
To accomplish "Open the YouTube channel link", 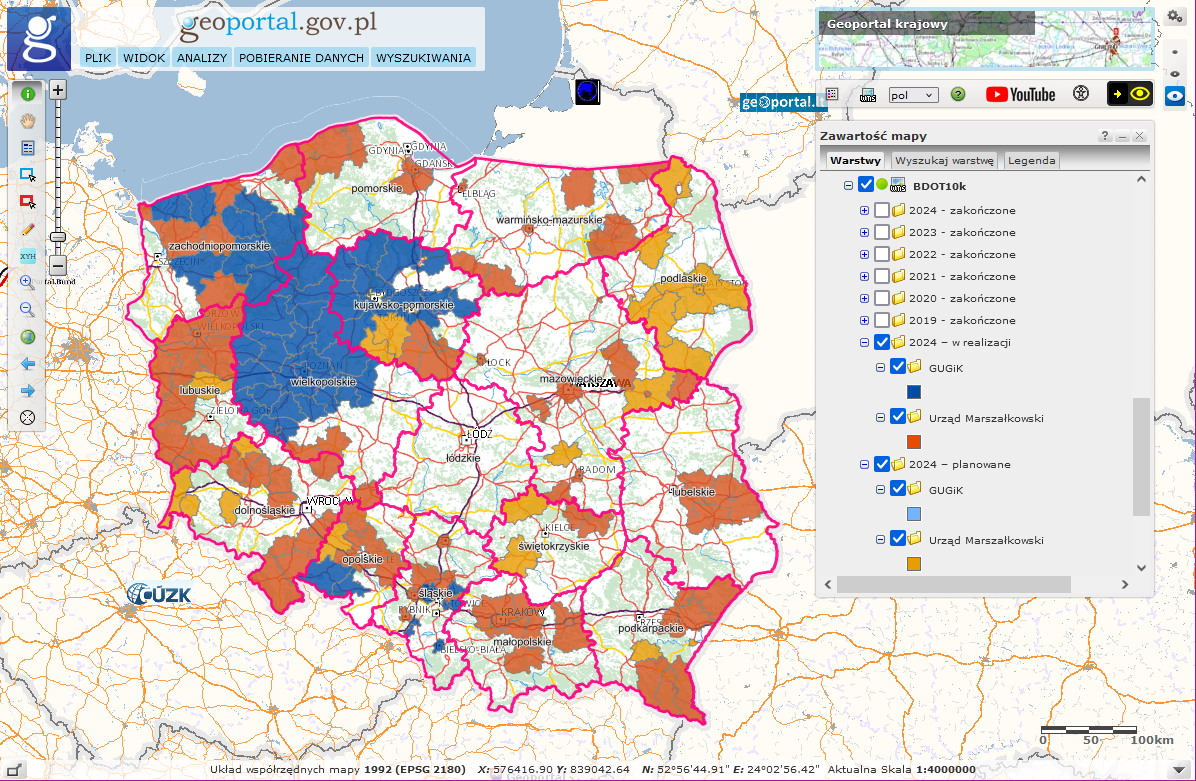I will click(x=1021, y=94).
